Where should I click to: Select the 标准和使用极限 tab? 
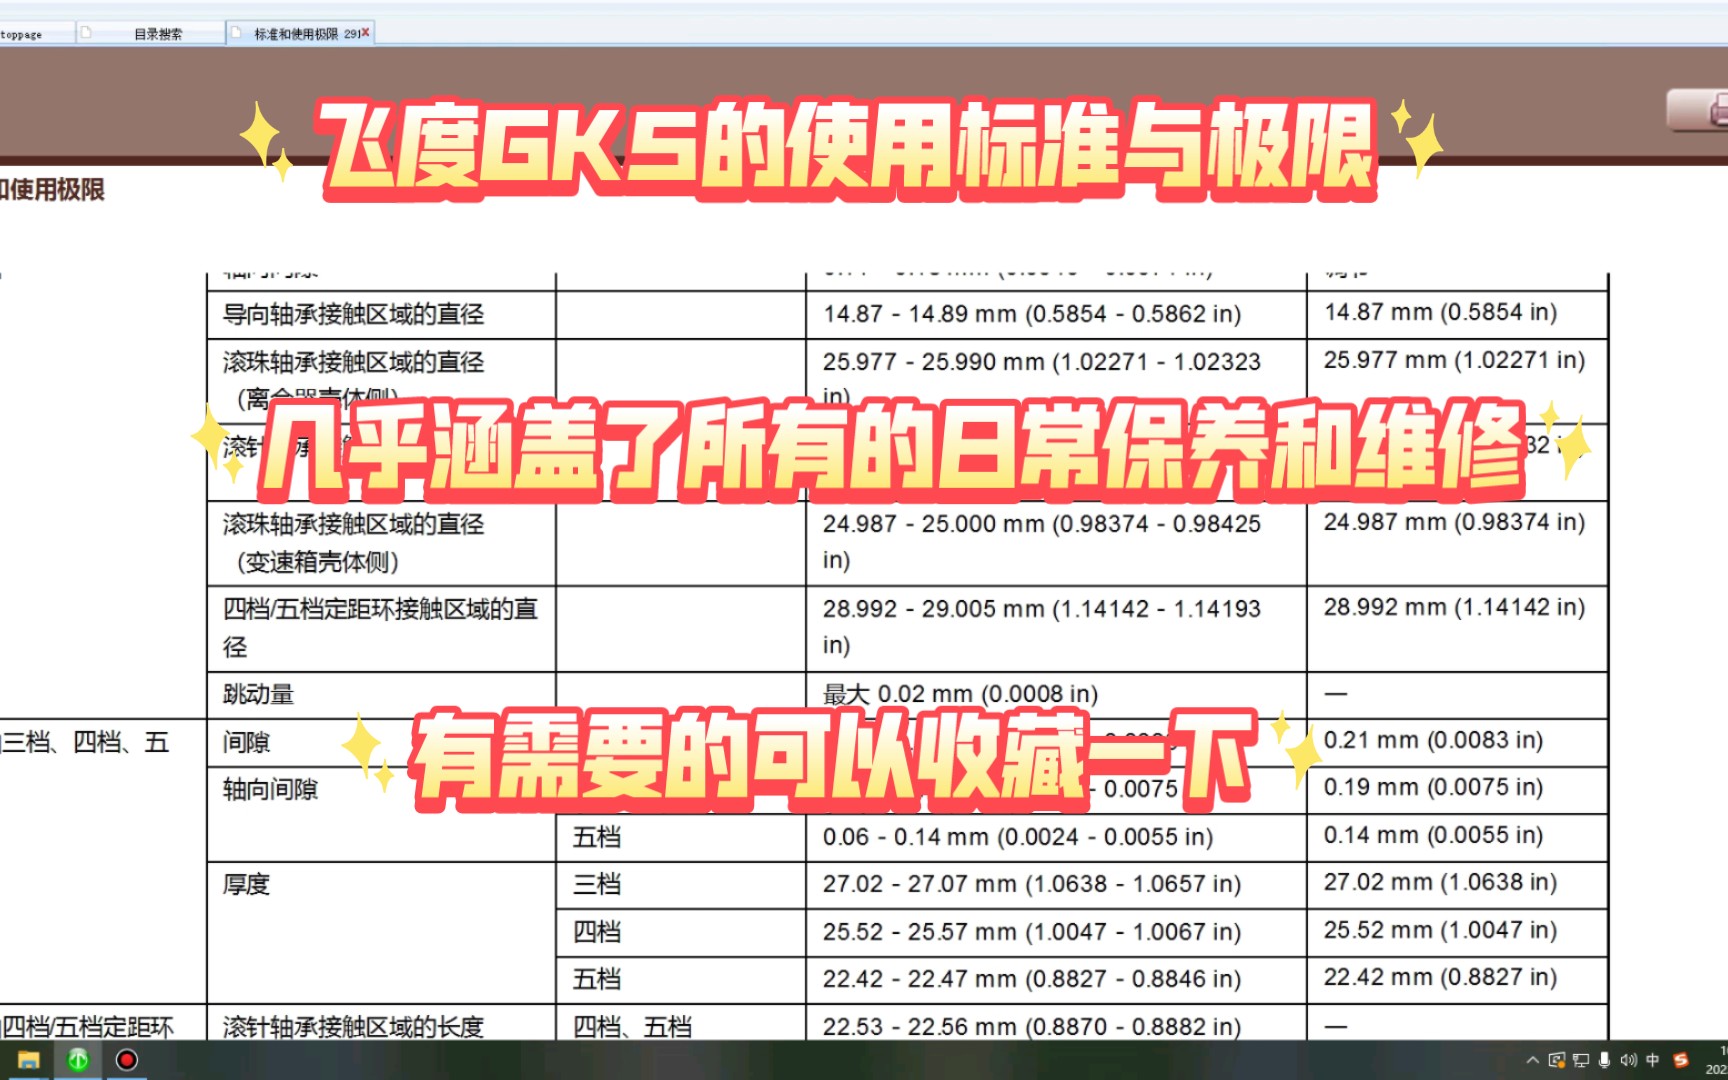(300, 34)
